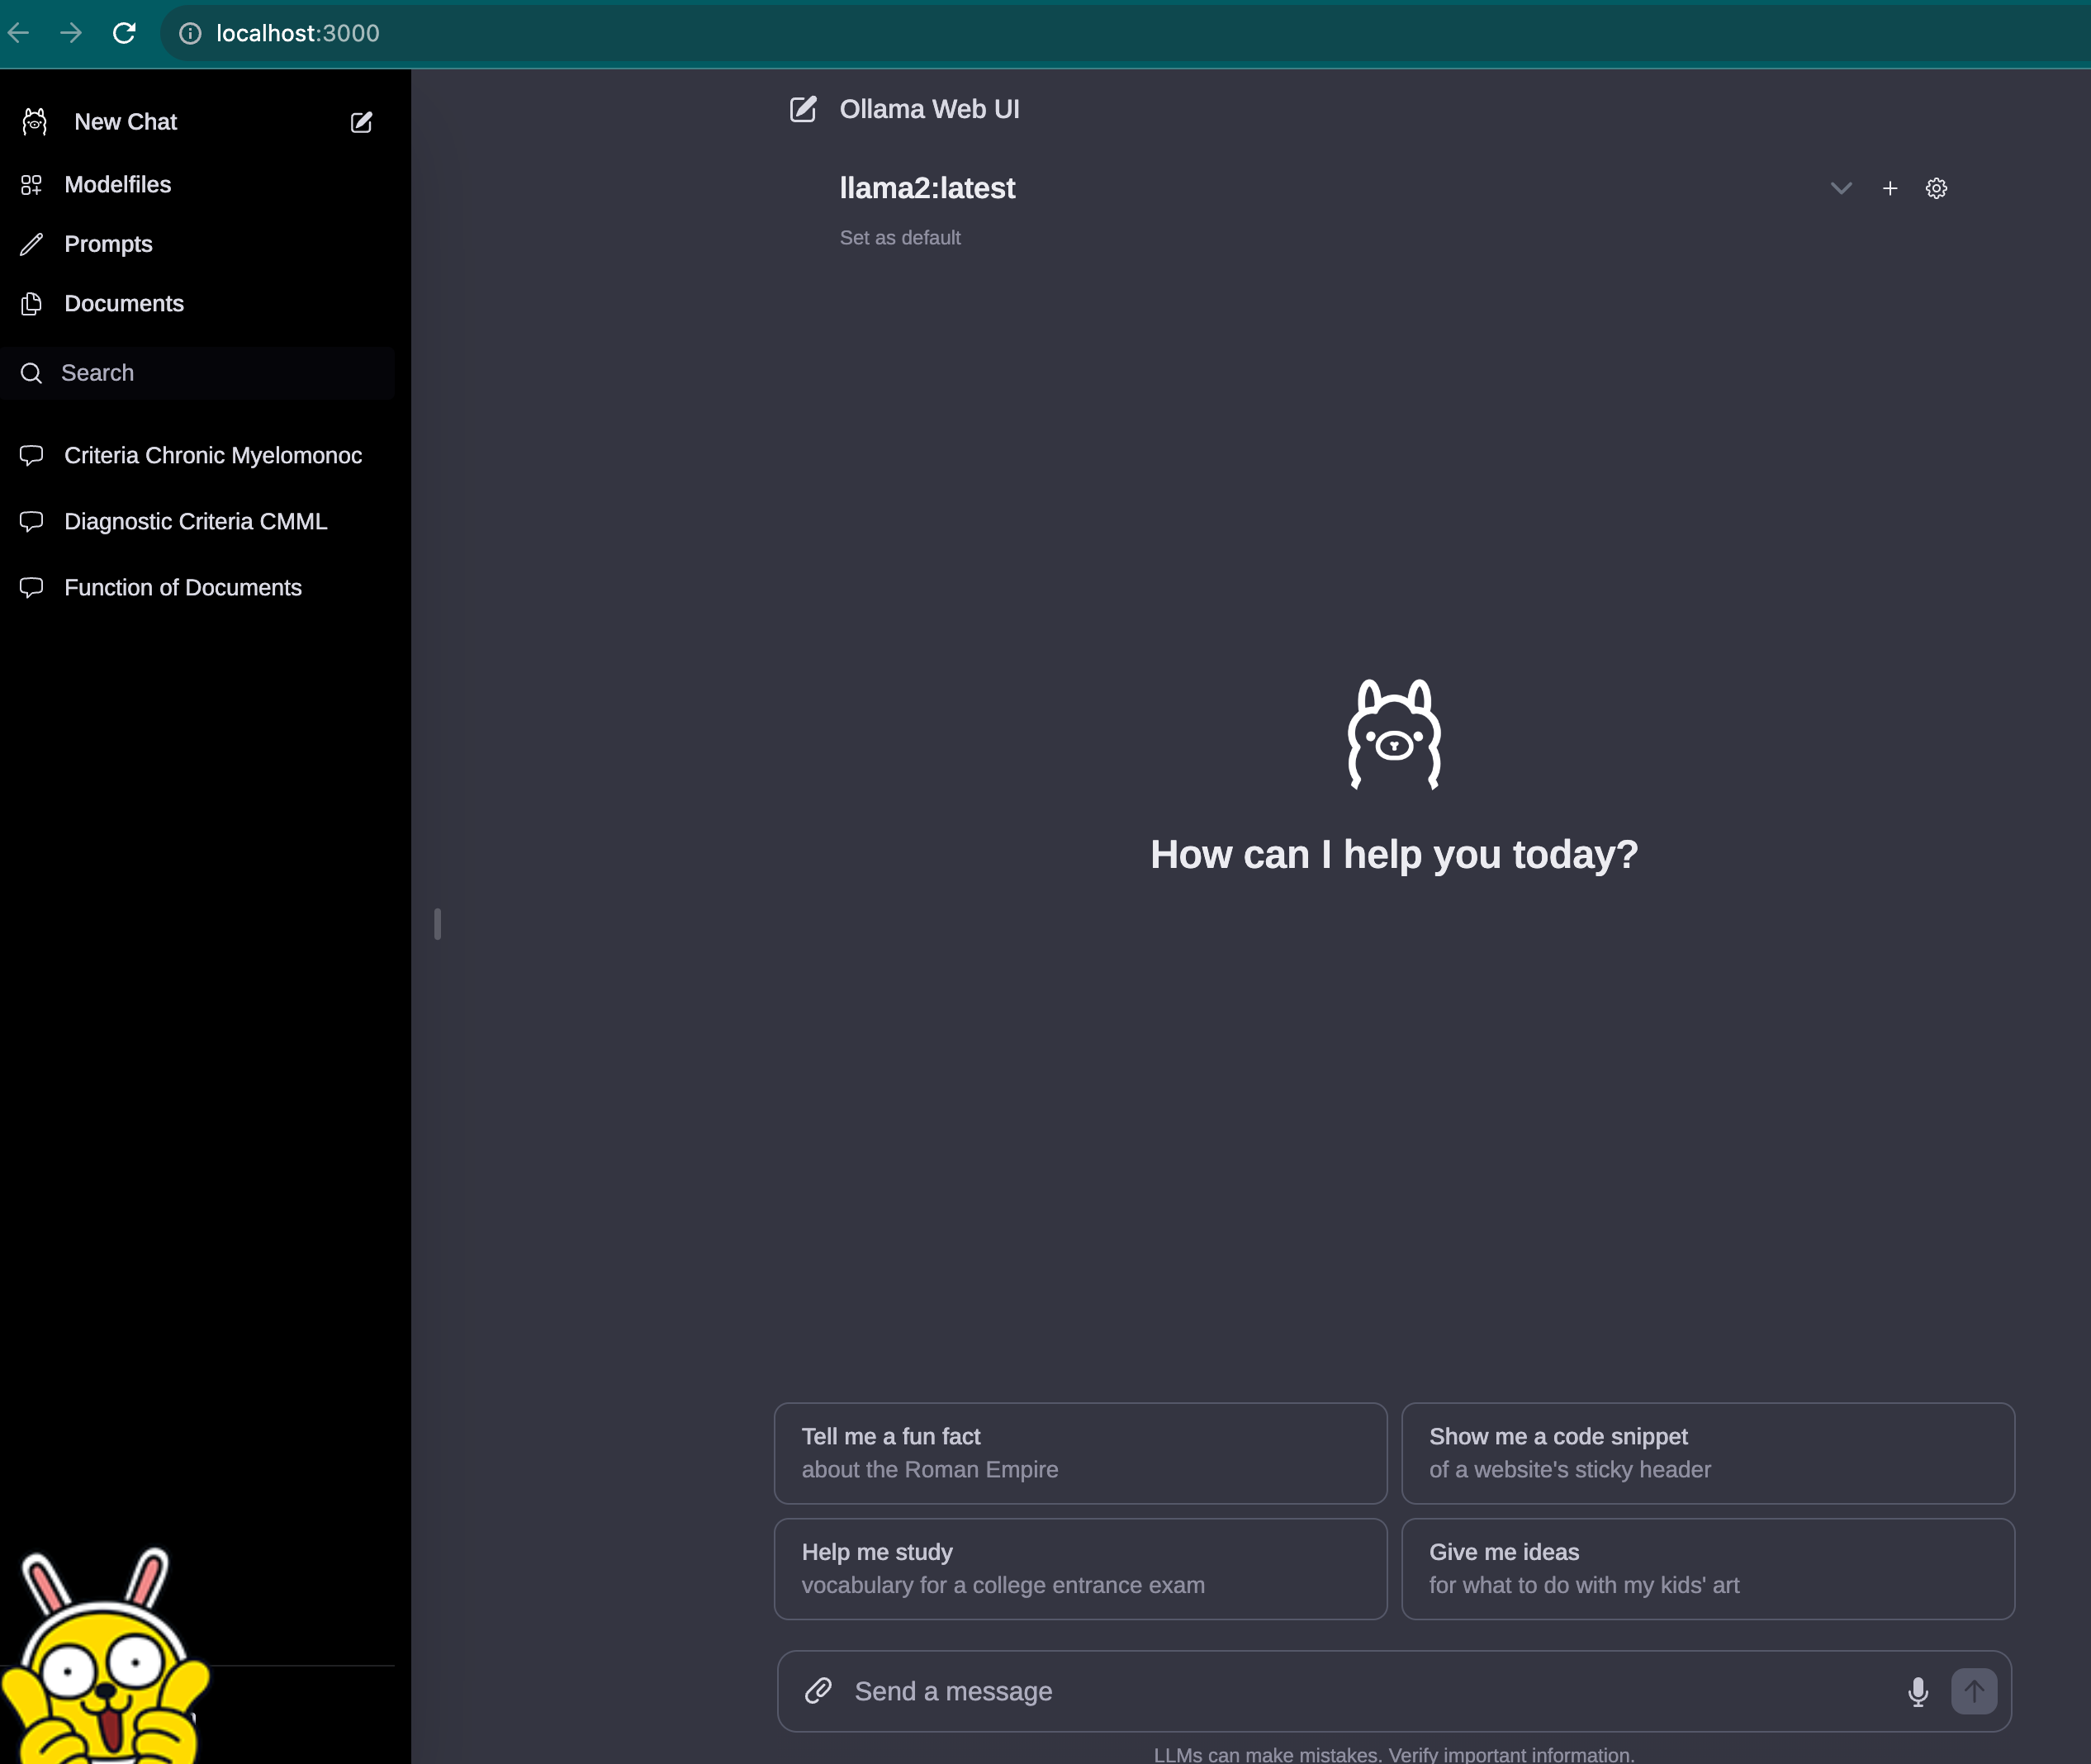Screen dimensions: 2091x1764
Task: Open chat Criteria Chronic Myelomonoc
Action: [x=198, y=456]
